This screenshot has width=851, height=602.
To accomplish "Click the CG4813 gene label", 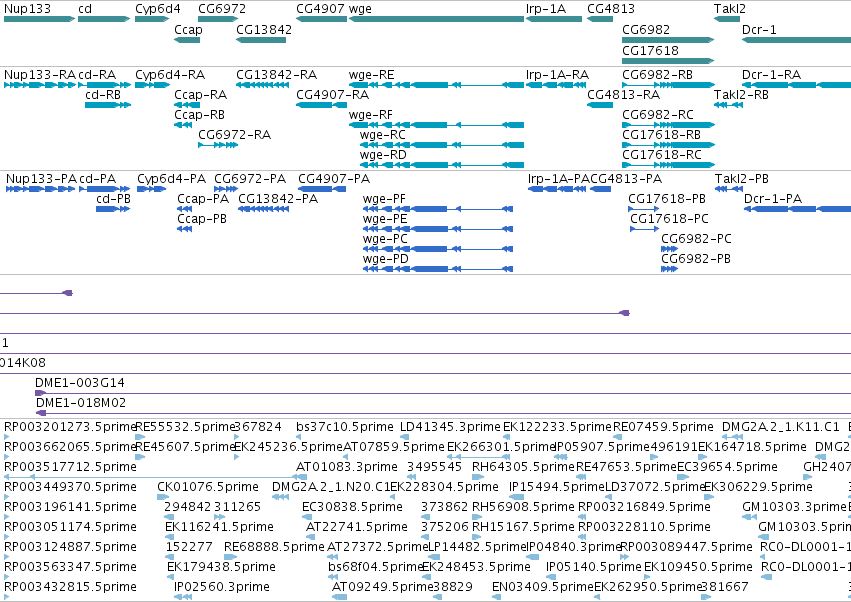I will tap(611, 9).
